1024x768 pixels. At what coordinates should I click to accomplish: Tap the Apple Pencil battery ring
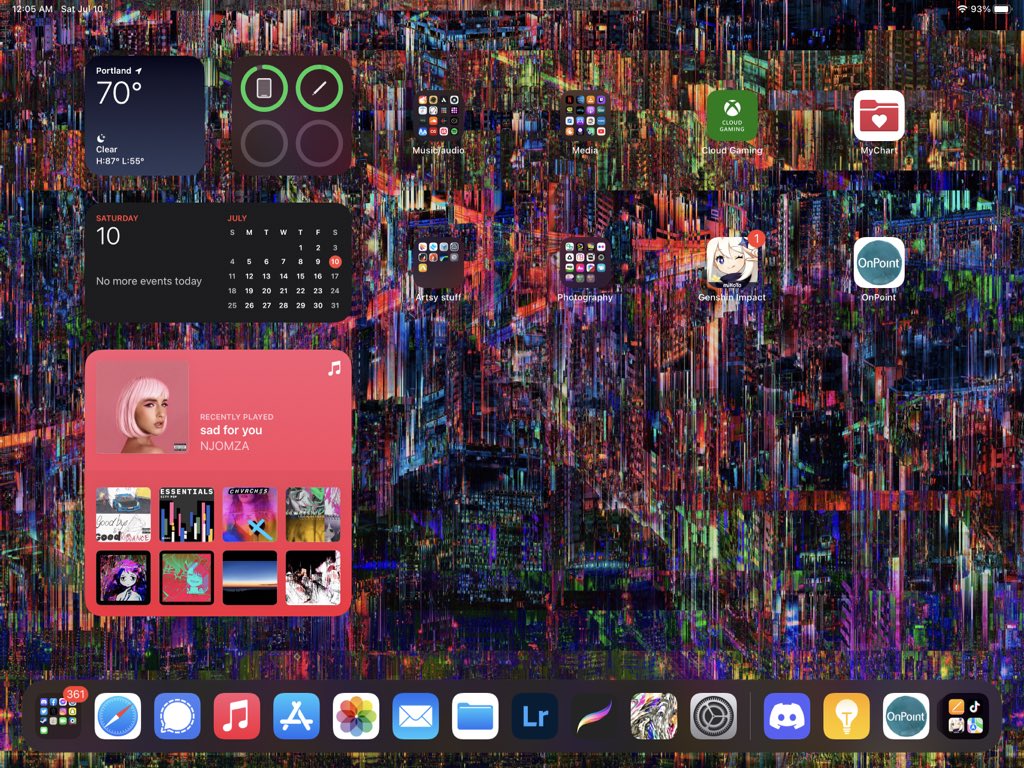click(x=319, y=88)
